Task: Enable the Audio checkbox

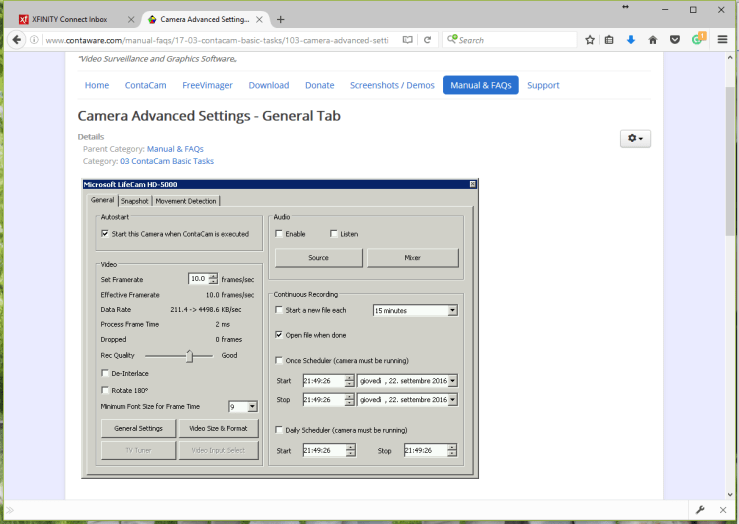Action: pyautogui.click(x=279, y=234)
